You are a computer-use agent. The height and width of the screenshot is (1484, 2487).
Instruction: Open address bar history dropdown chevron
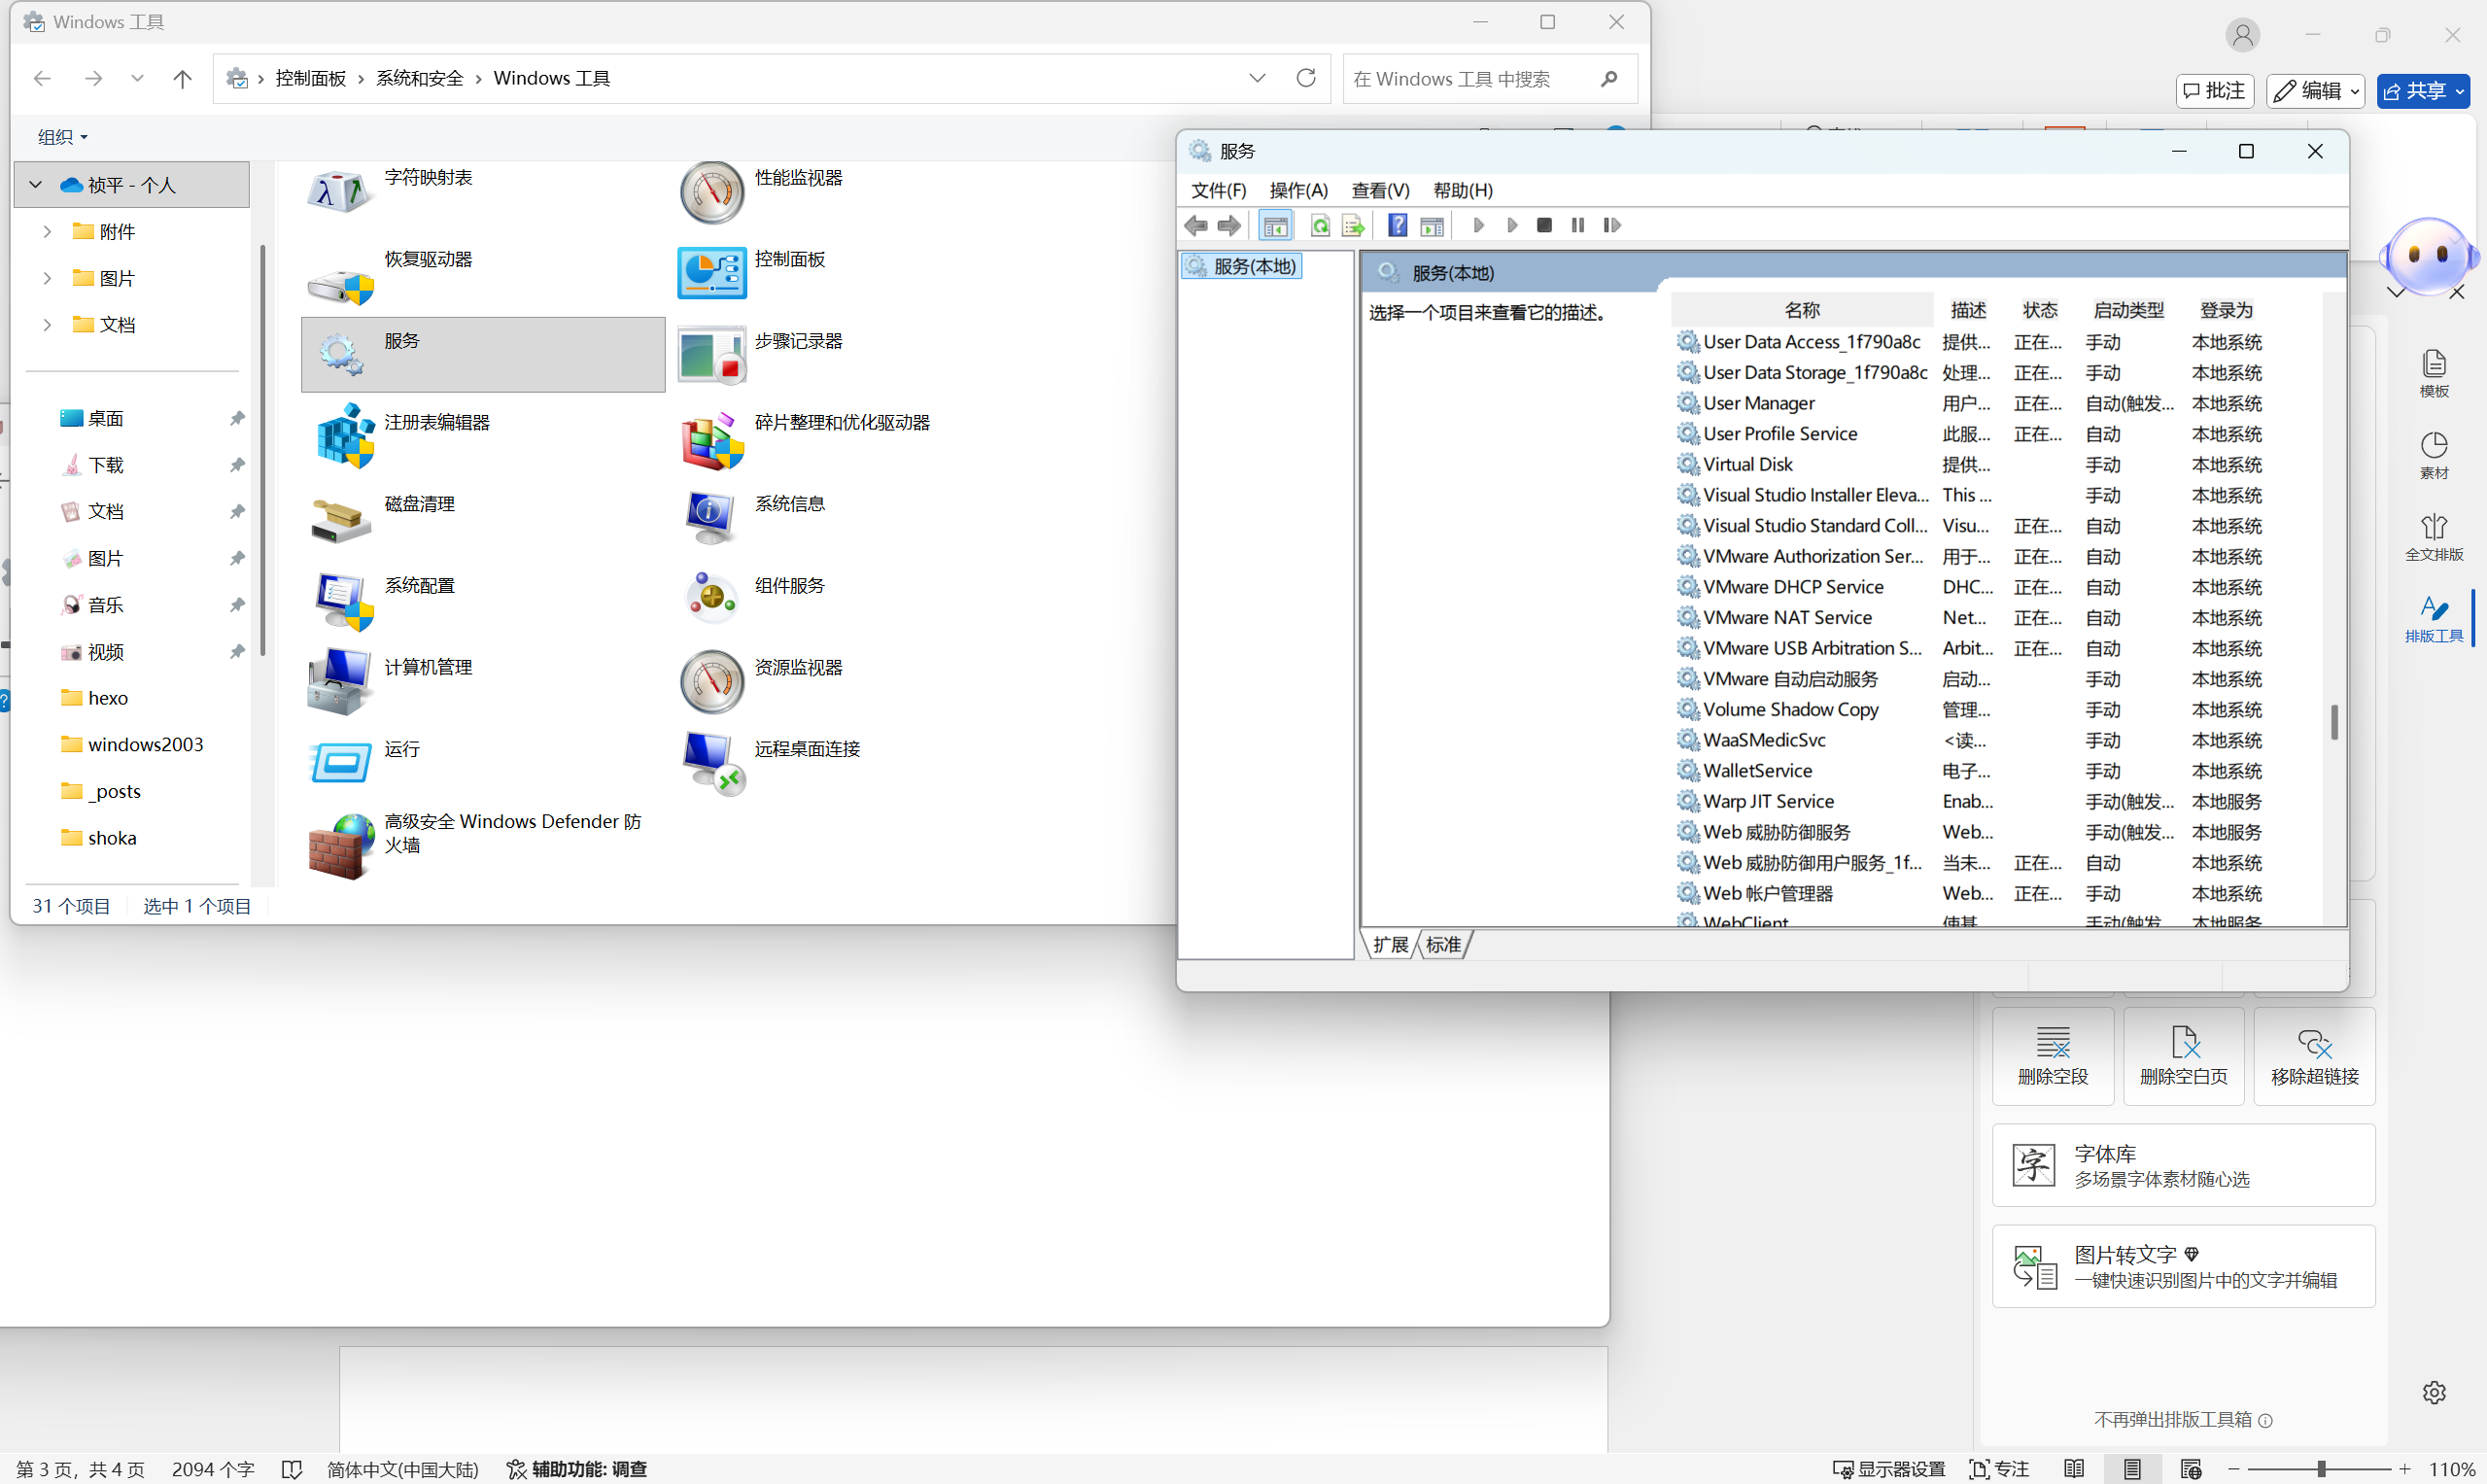click(1257, 78)
